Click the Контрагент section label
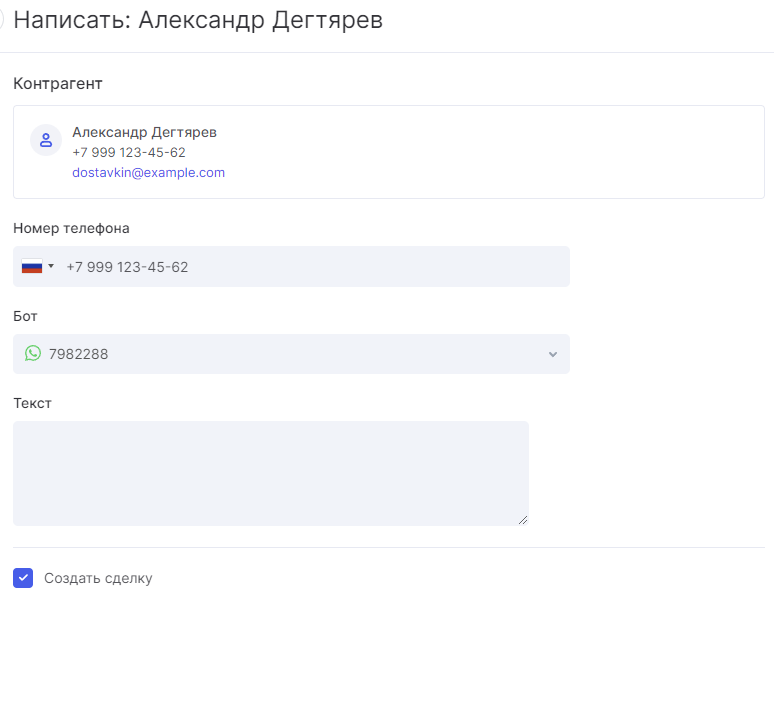Screen dimensions: 774x704 pos(58,83)
